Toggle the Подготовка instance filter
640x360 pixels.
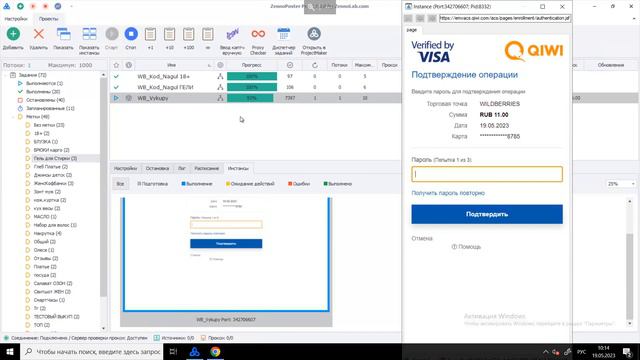tap(153, 184)
